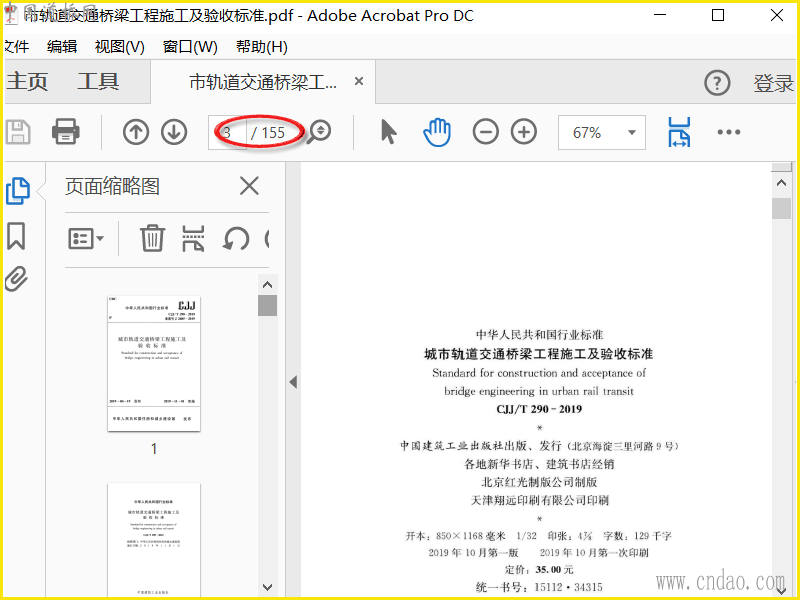The height and width of the screenshot is (600, 800).
Task: Go to next page arrow
Action: tap(174, 132)
